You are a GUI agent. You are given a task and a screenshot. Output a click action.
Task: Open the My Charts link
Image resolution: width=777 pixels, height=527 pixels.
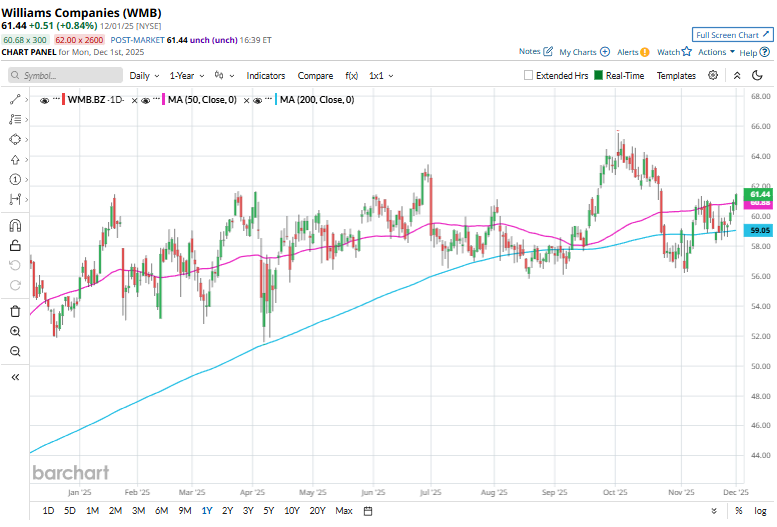[x=584, y=52]
